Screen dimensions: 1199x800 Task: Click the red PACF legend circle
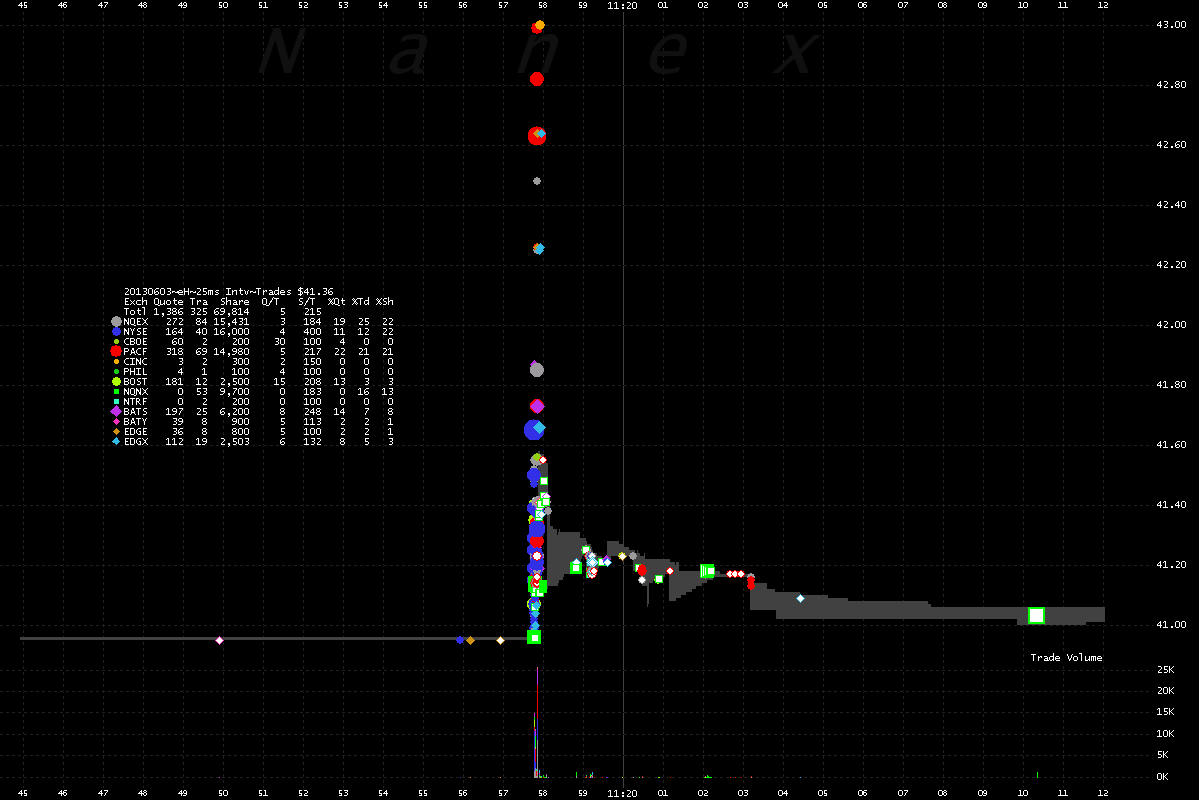[x=116, y=352]
